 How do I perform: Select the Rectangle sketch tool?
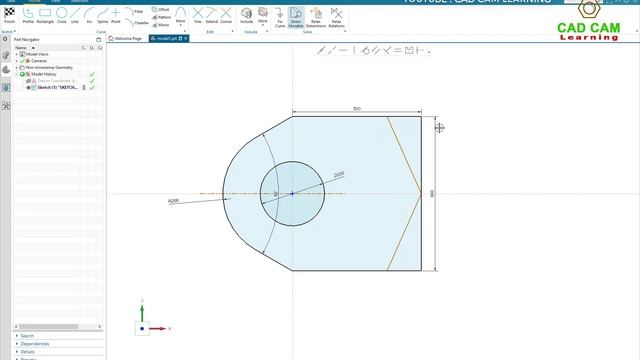(45, 15)
